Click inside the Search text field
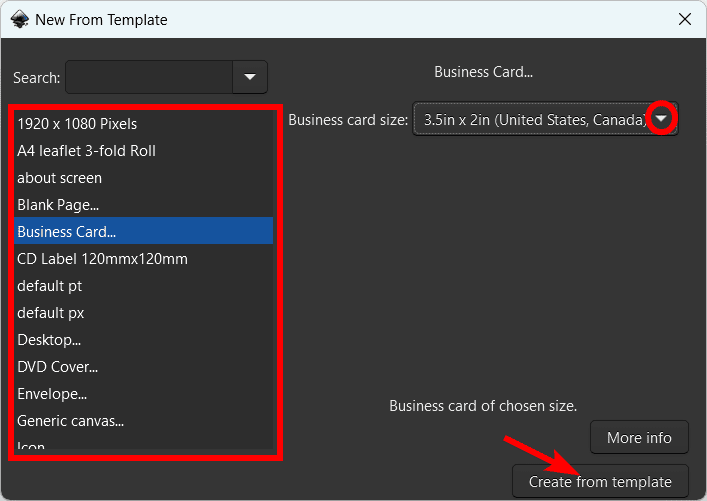 [x=149, y=76]
